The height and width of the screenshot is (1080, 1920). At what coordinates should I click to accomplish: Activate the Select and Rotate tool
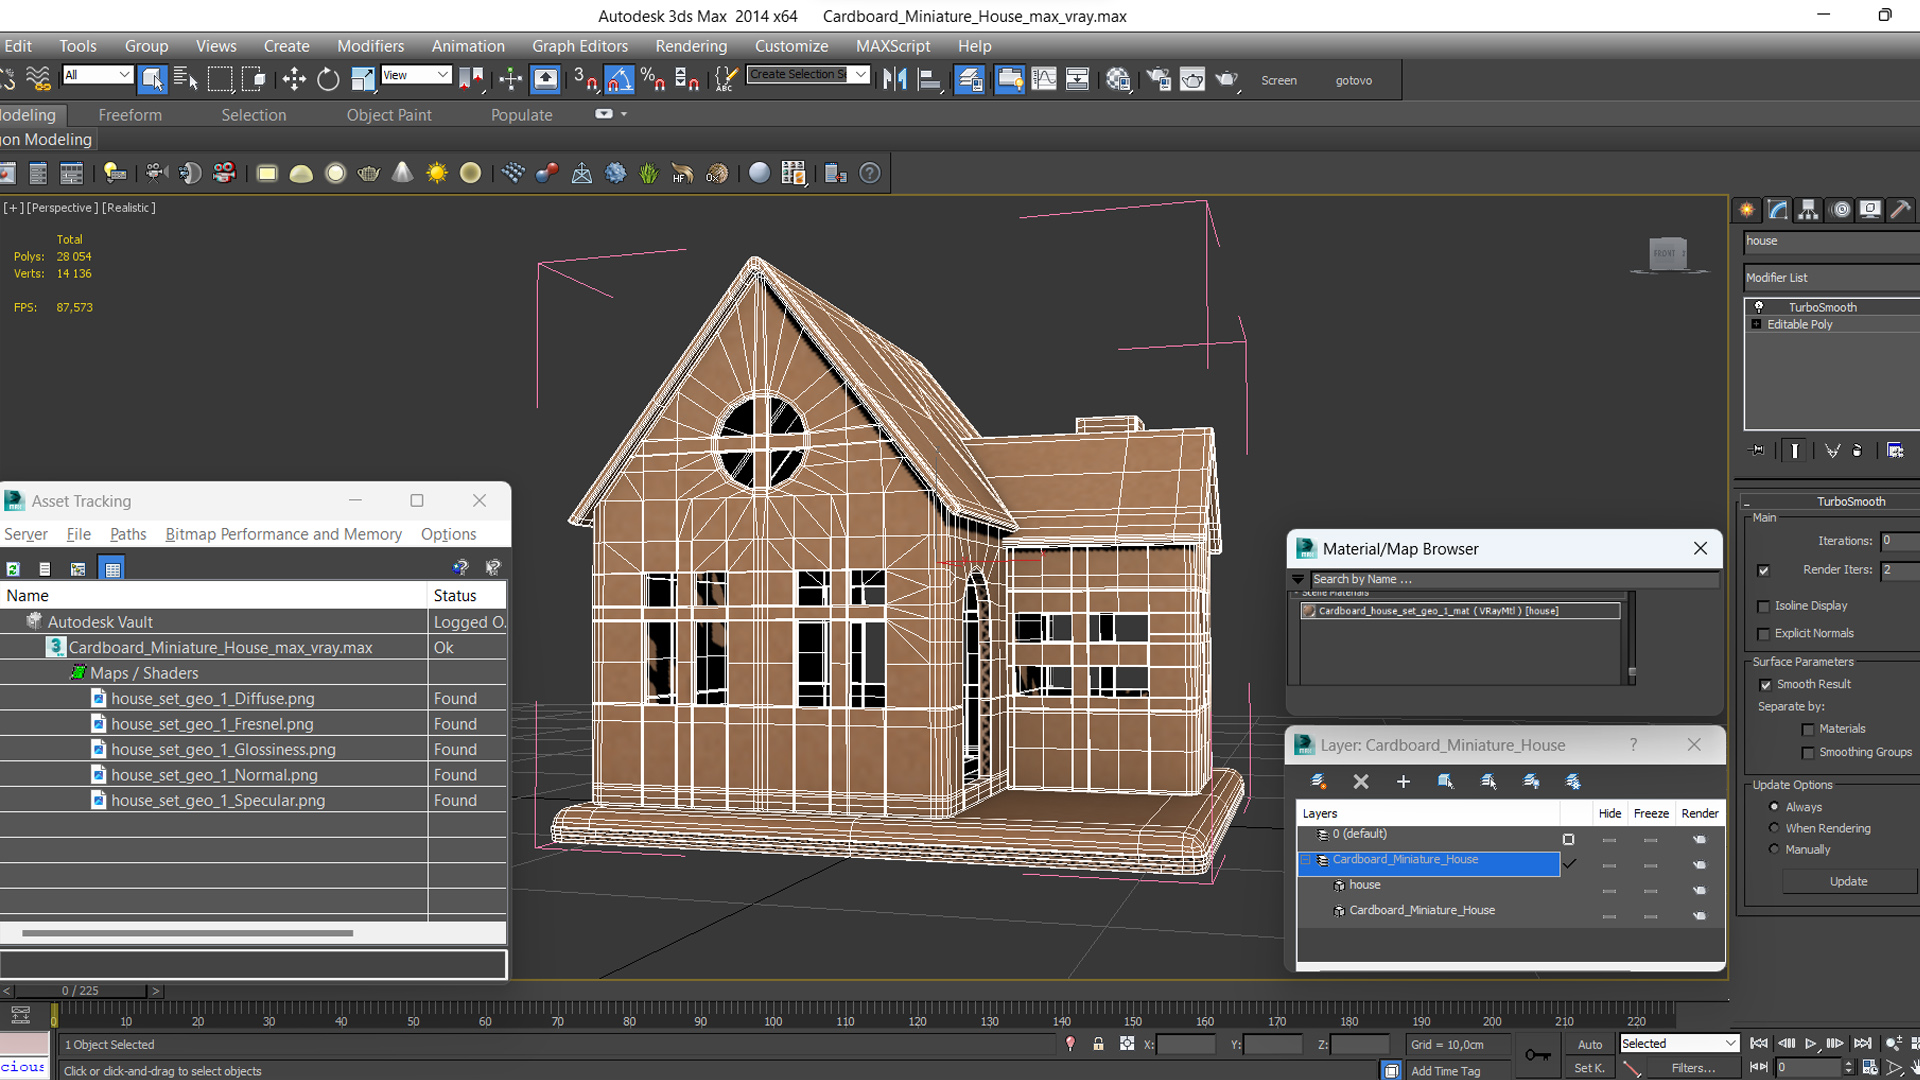click(328, 79)
